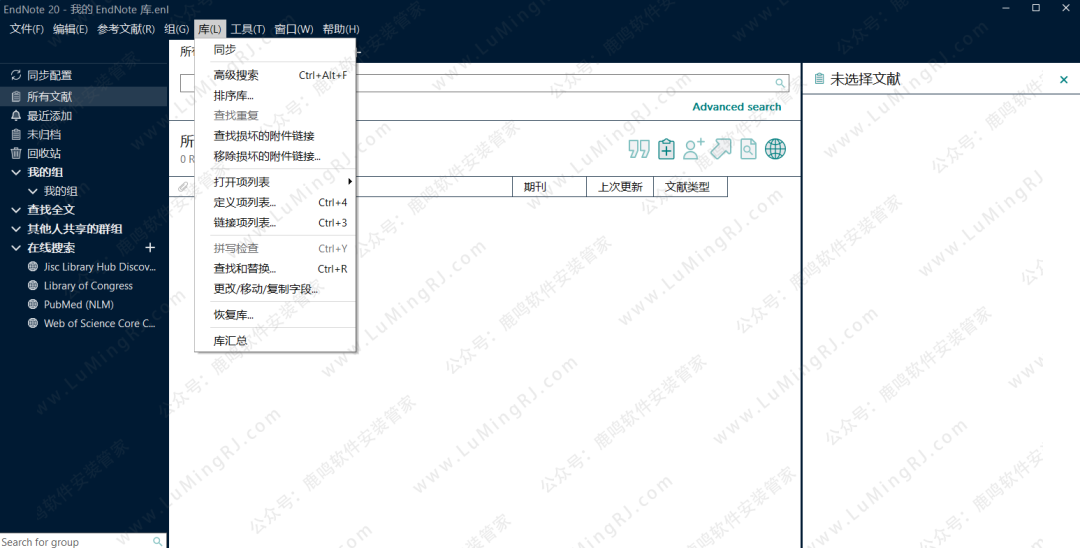1080x548 pixels.
Task: Click the globe online search icon
Action: tap(776, 149)
